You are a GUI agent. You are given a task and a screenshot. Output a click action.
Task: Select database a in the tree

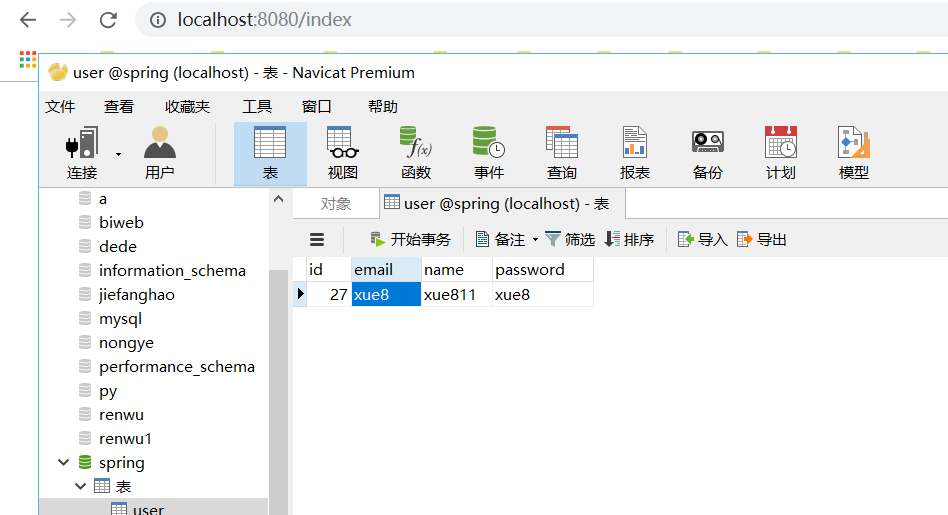103,199
